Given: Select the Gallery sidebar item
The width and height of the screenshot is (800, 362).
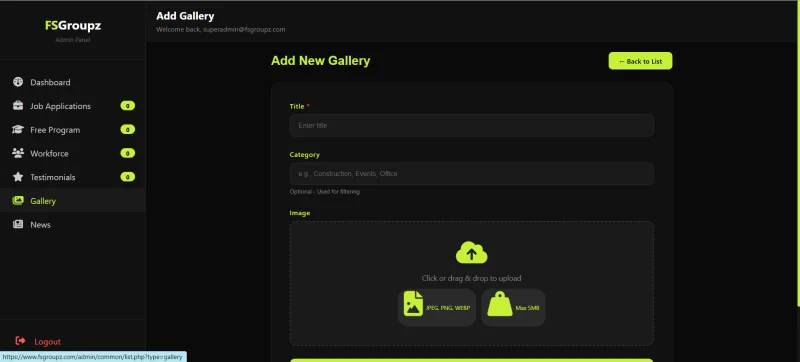Looking at the screenshot, I should coord(72,200).
